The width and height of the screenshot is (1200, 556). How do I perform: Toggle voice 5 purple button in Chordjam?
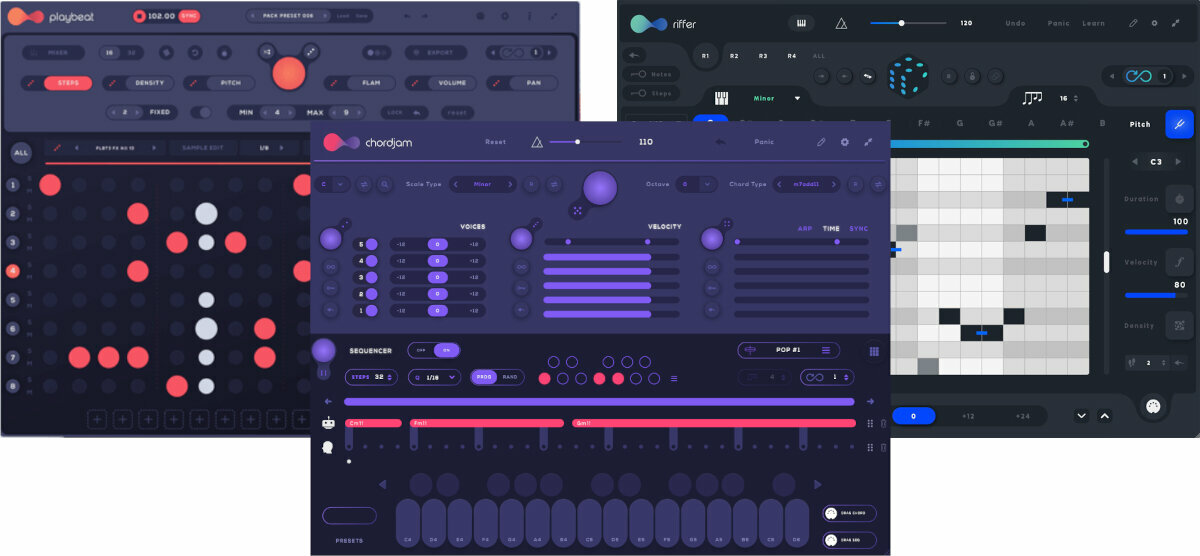click(371, 244)
